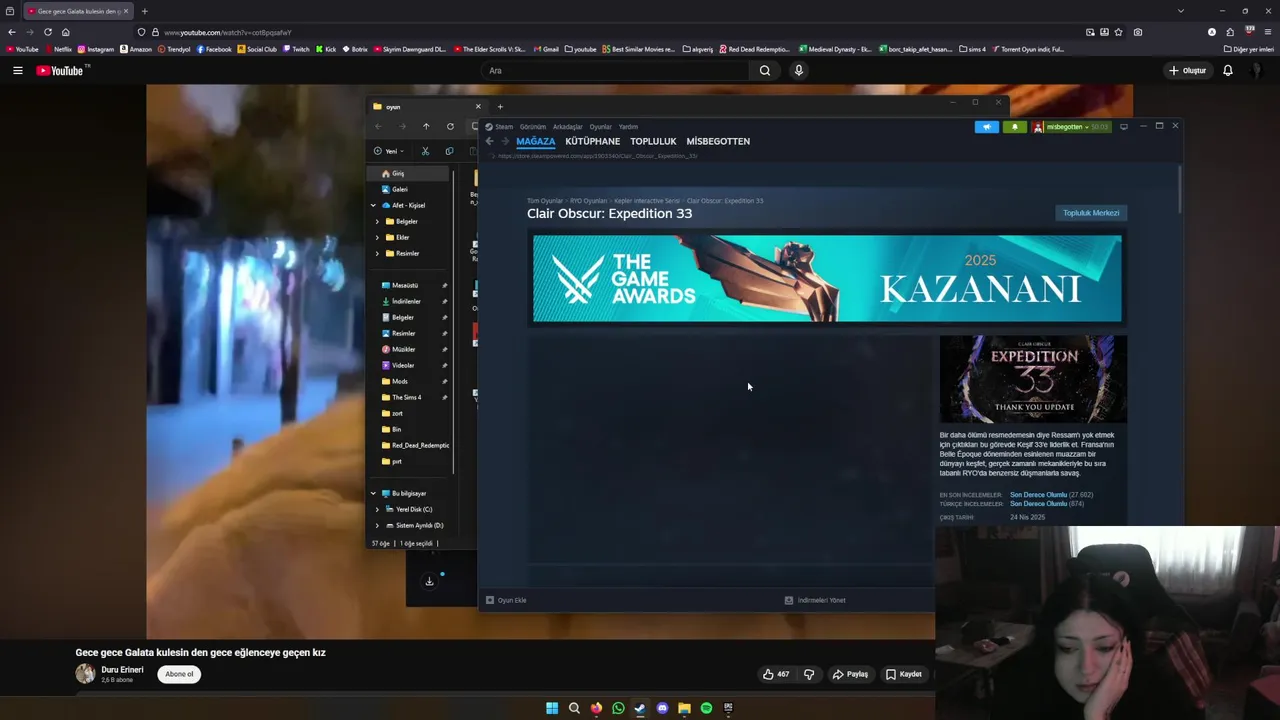Open Discord from the taskbar
The image size is (1280, 720).
662,708
